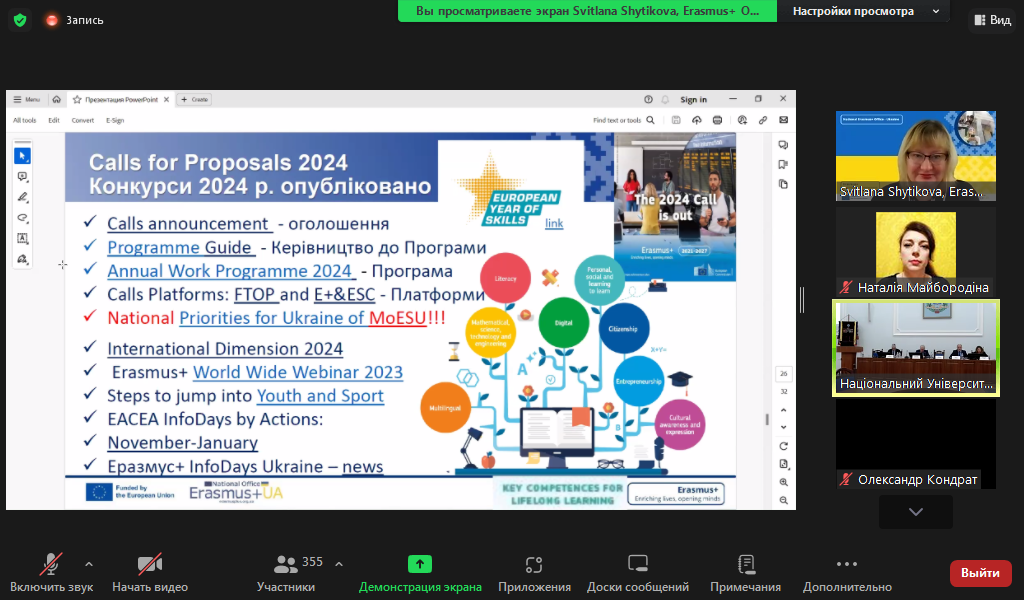Unmute with the Включить звук microphone button

52,573
